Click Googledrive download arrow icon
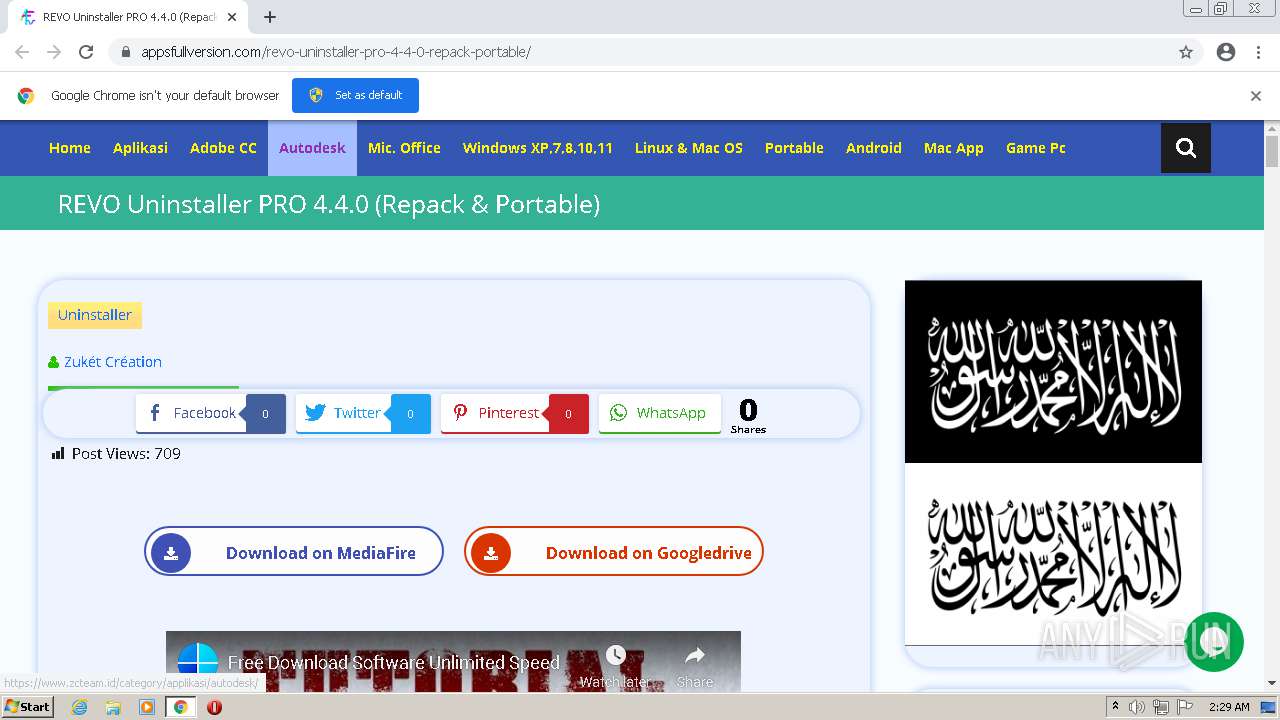Screen dimensions: 1280x720 click(x=491, y=553)
